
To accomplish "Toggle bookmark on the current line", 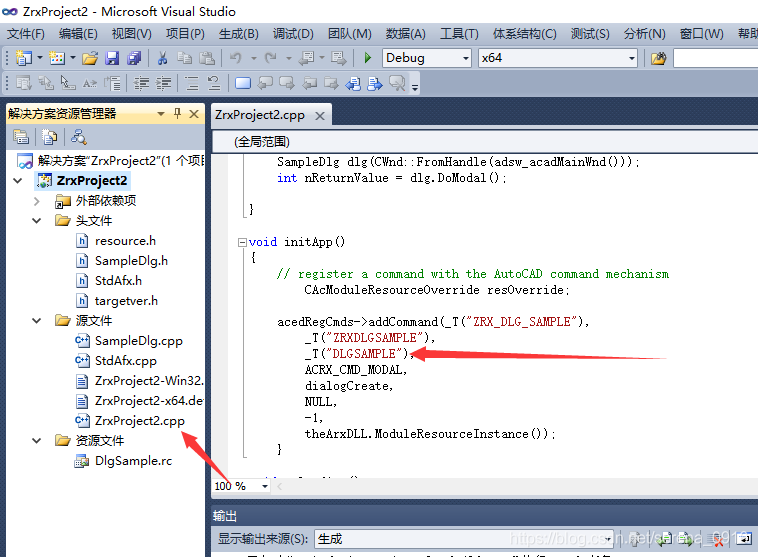I will point(243,84).
